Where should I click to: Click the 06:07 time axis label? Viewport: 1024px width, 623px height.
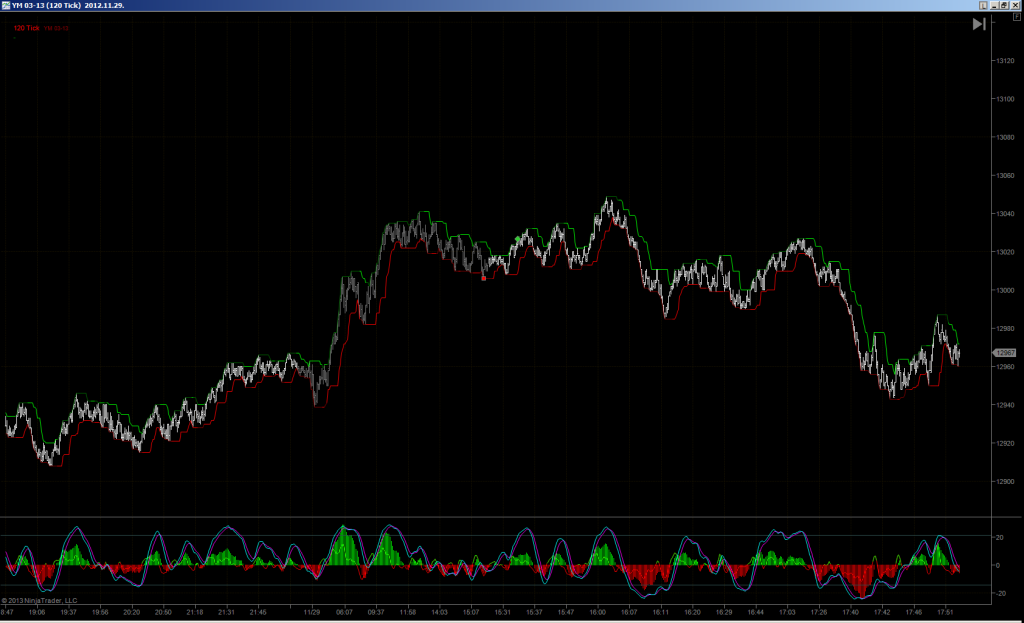(344, 613)
